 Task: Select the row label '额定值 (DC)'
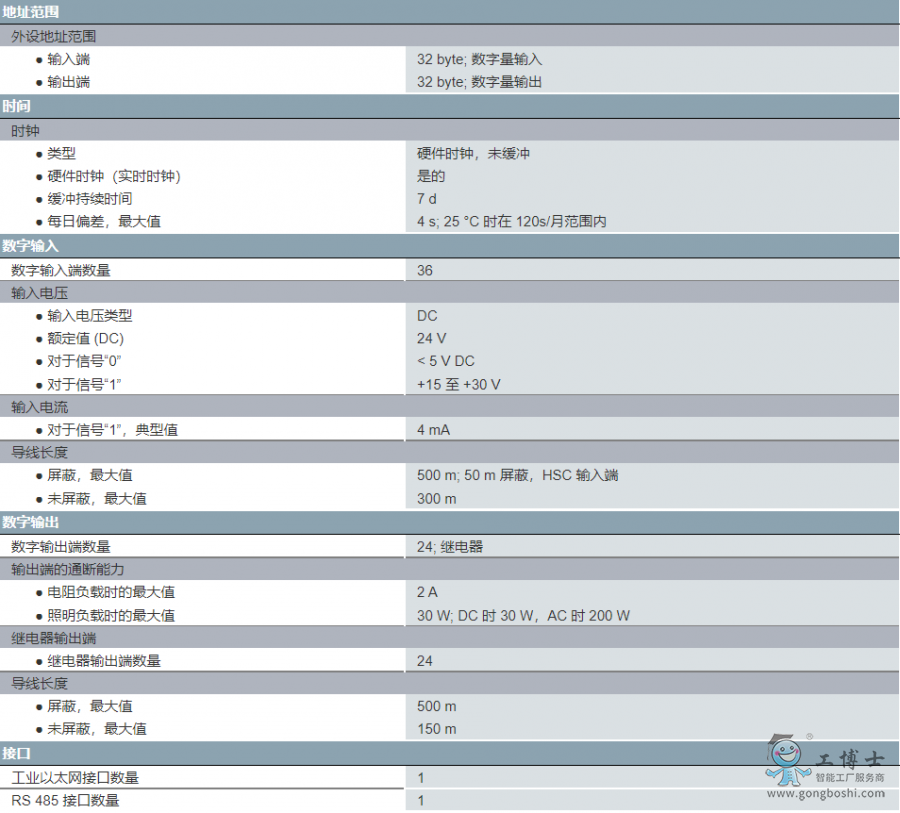86,339
